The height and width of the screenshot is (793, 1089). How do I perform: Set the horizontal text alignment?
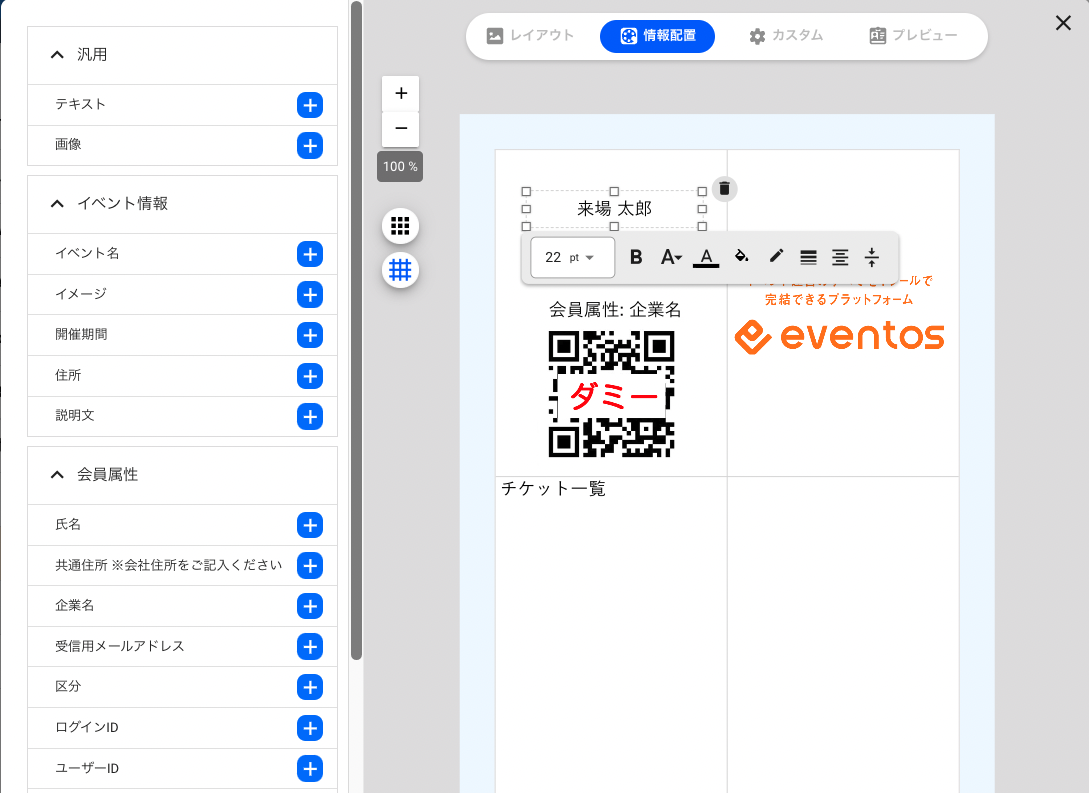coord(808,258)
